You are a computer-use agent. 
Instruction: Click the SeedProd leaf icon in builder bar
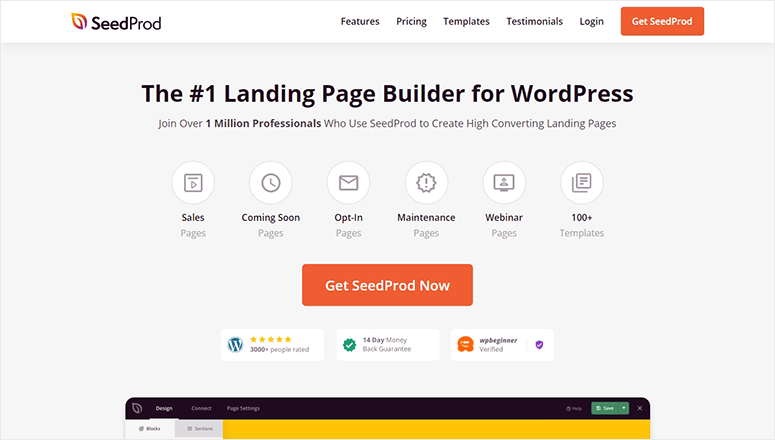[137, 408]
